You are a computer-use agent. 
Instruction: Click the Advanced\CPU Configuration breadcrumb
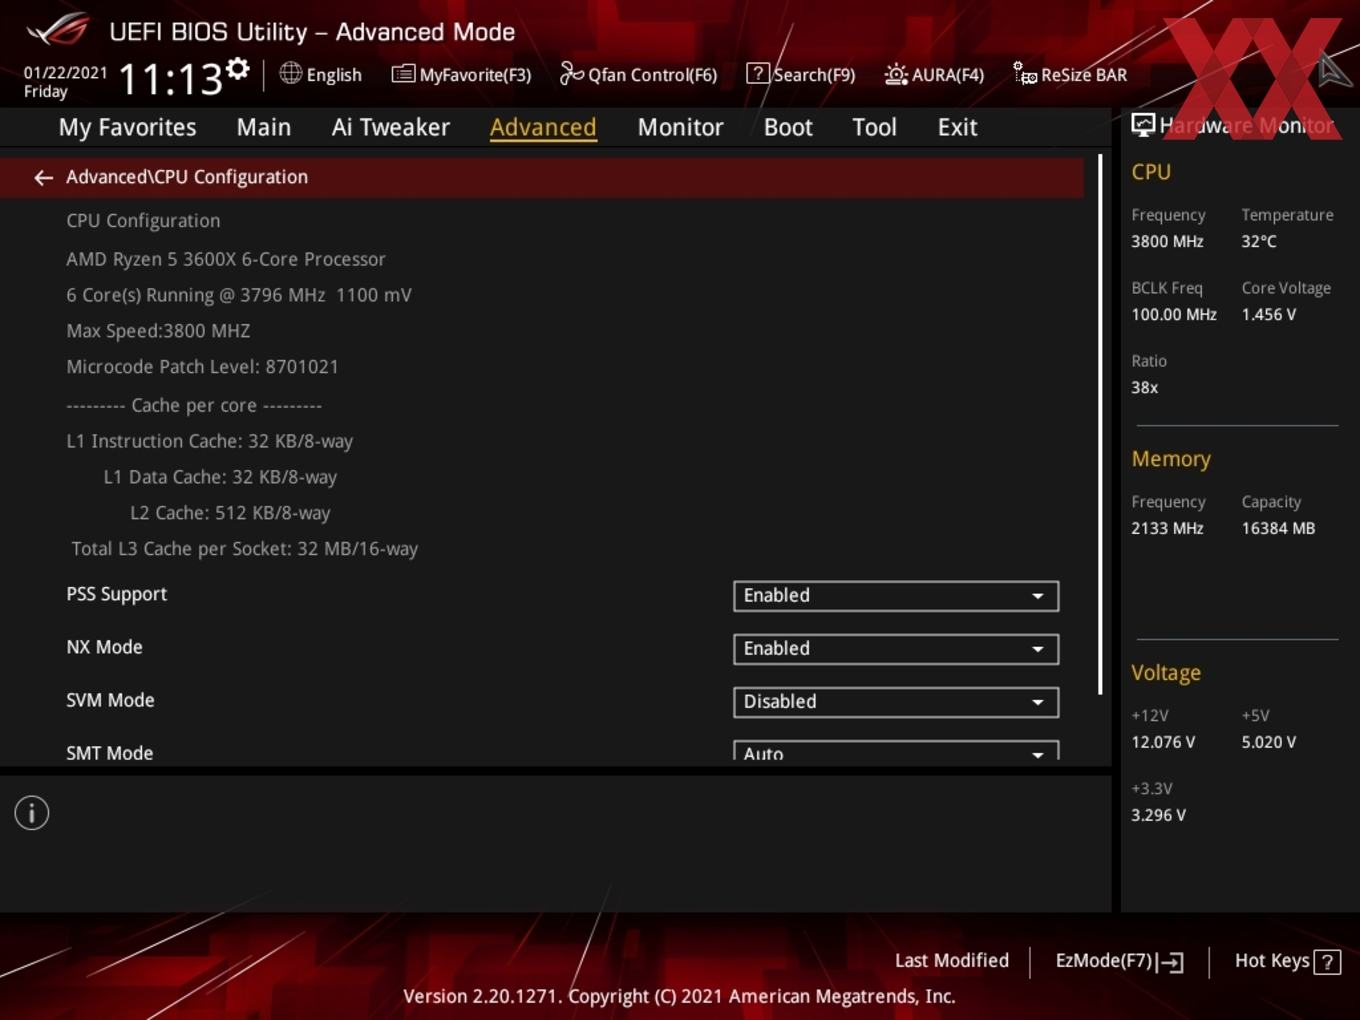(187, 177)
